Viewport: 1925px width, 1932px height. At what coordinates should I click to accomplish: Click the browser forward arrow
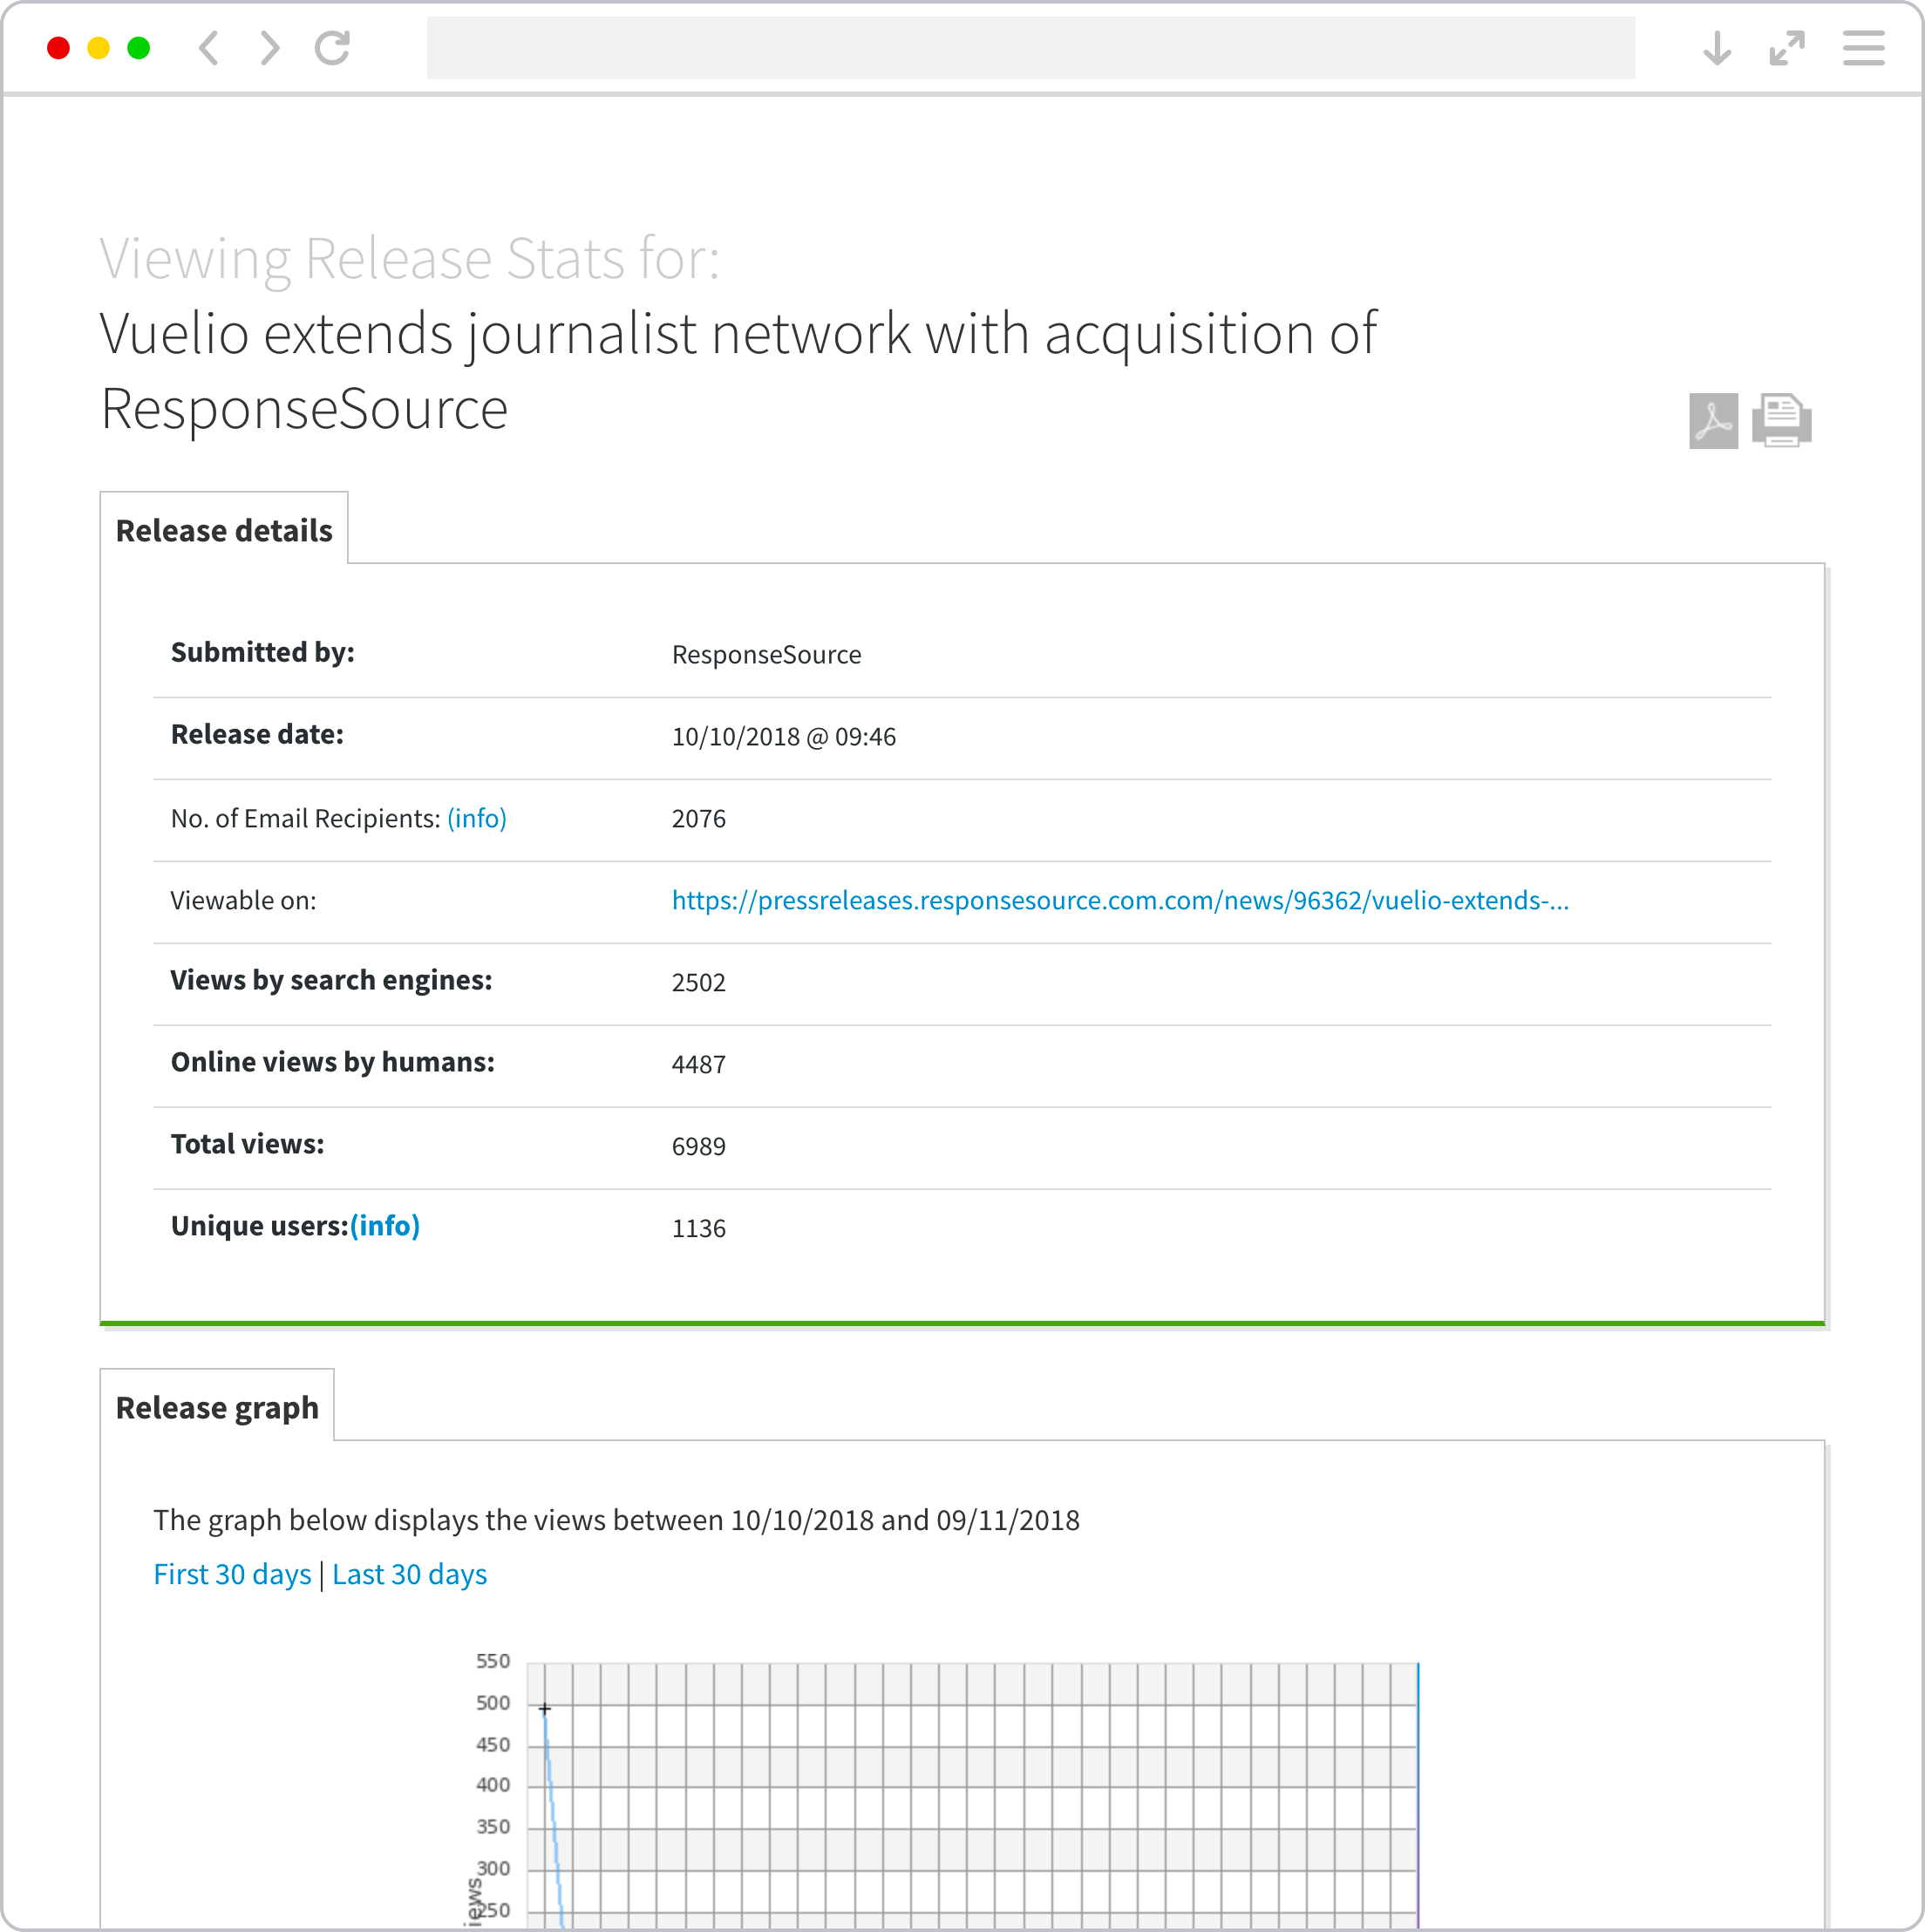[270, 48]
